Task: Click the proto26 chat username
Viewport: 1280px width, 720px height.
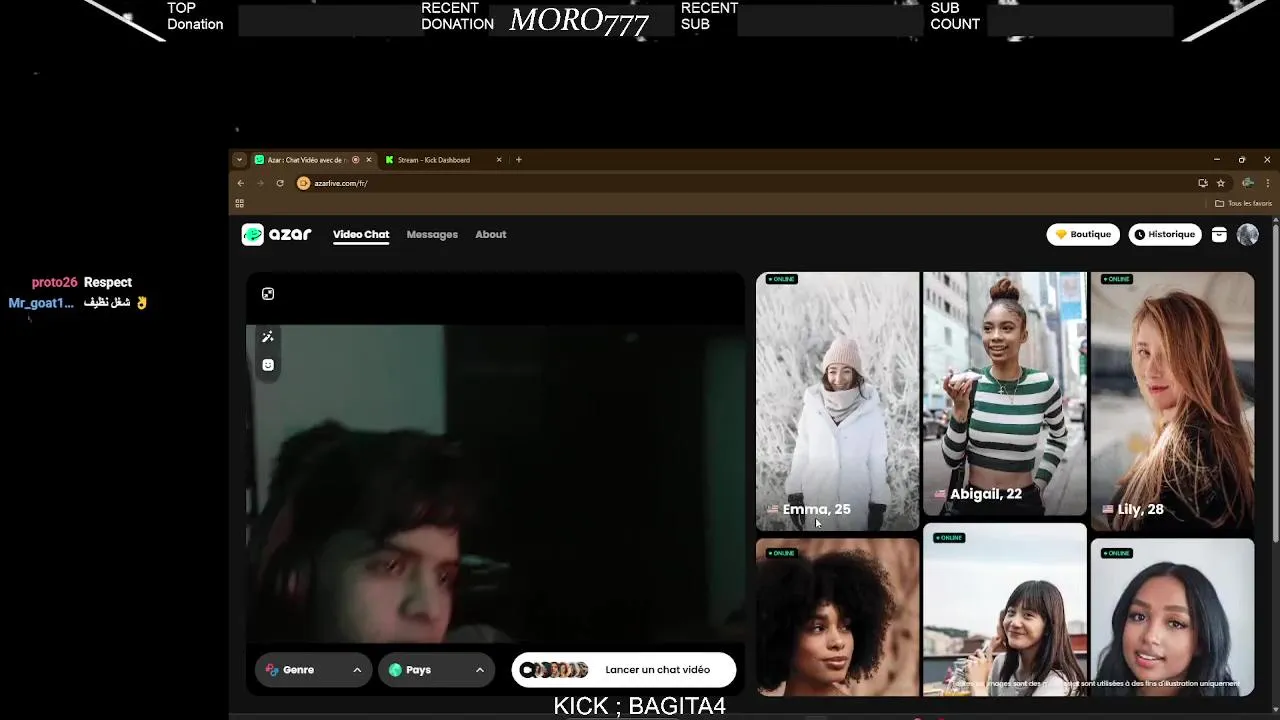Action: [x=54, y=283]
